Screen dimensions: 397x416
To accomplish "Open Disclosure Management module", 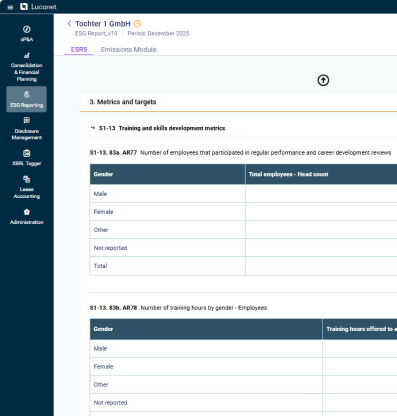I will click(x=27, y=129).
